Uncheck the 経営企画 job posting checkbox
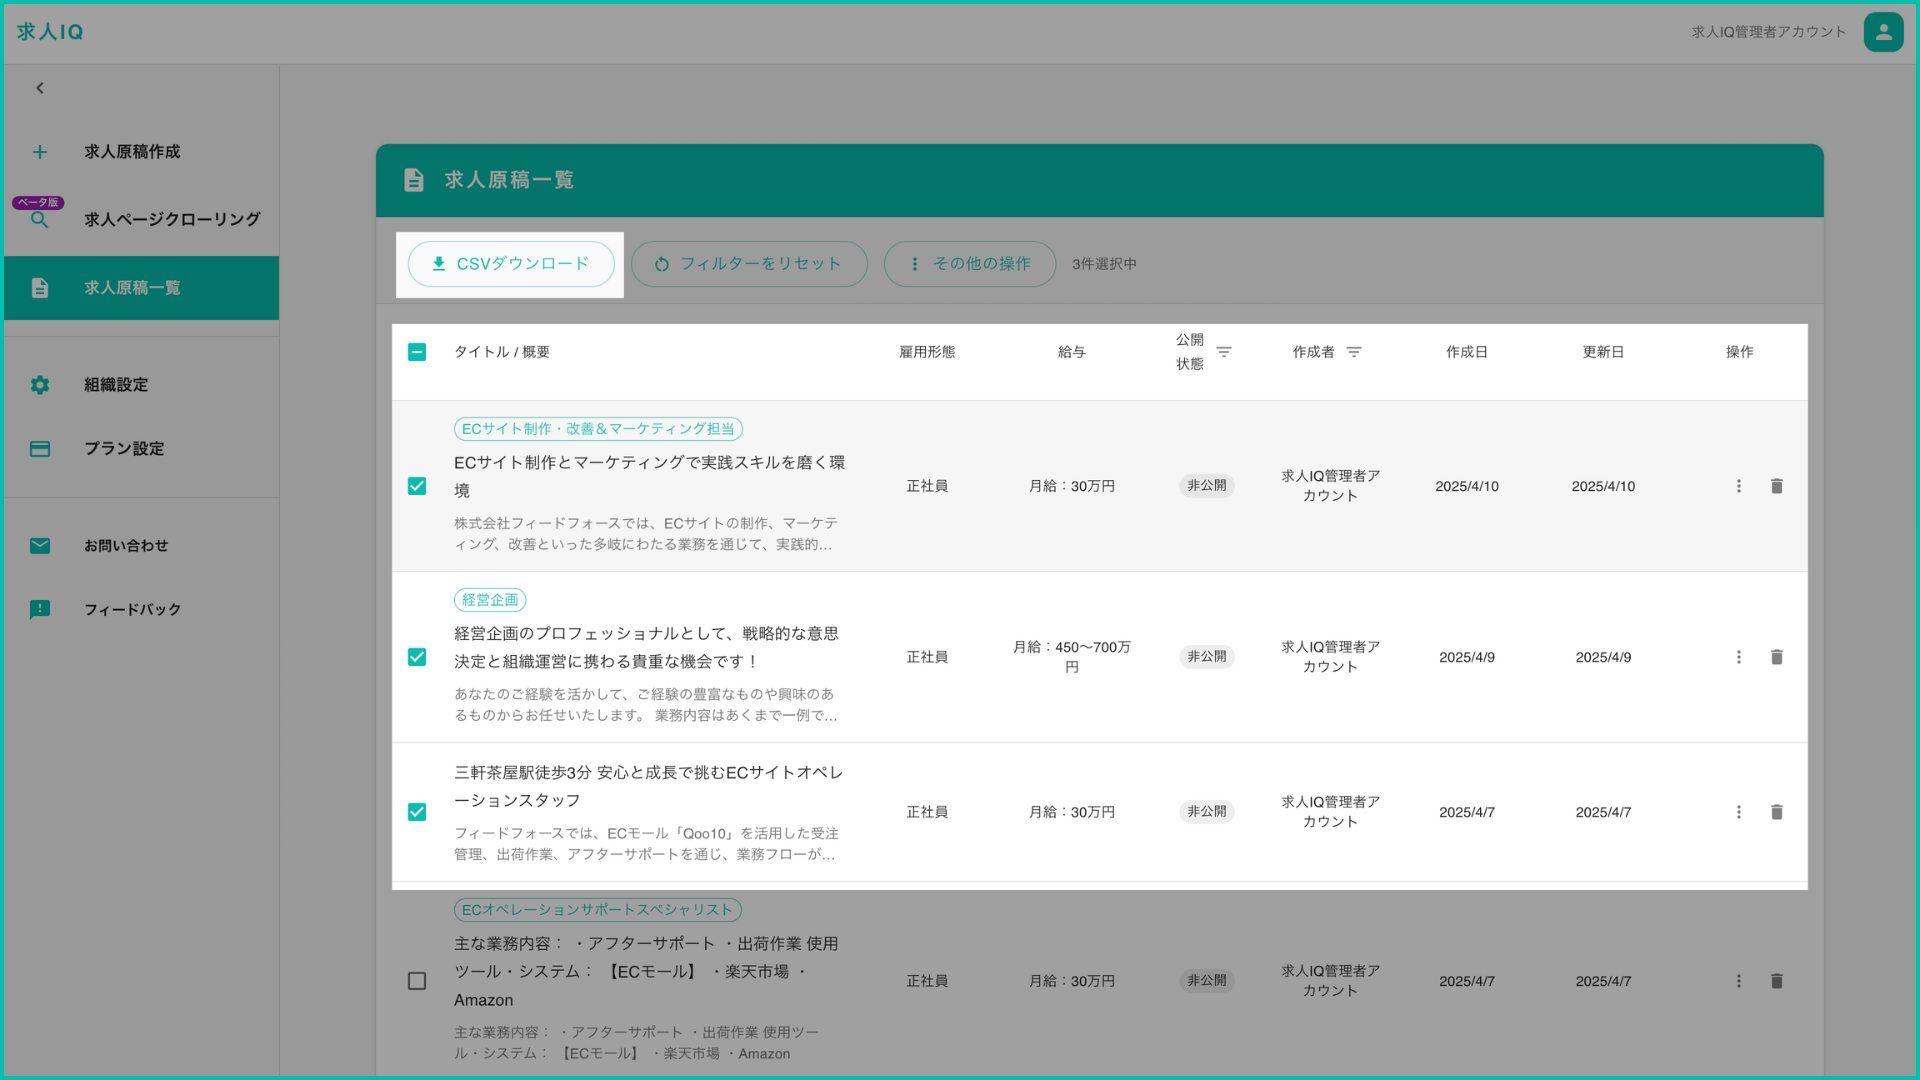The image size is (1920, 1080). 417,657
